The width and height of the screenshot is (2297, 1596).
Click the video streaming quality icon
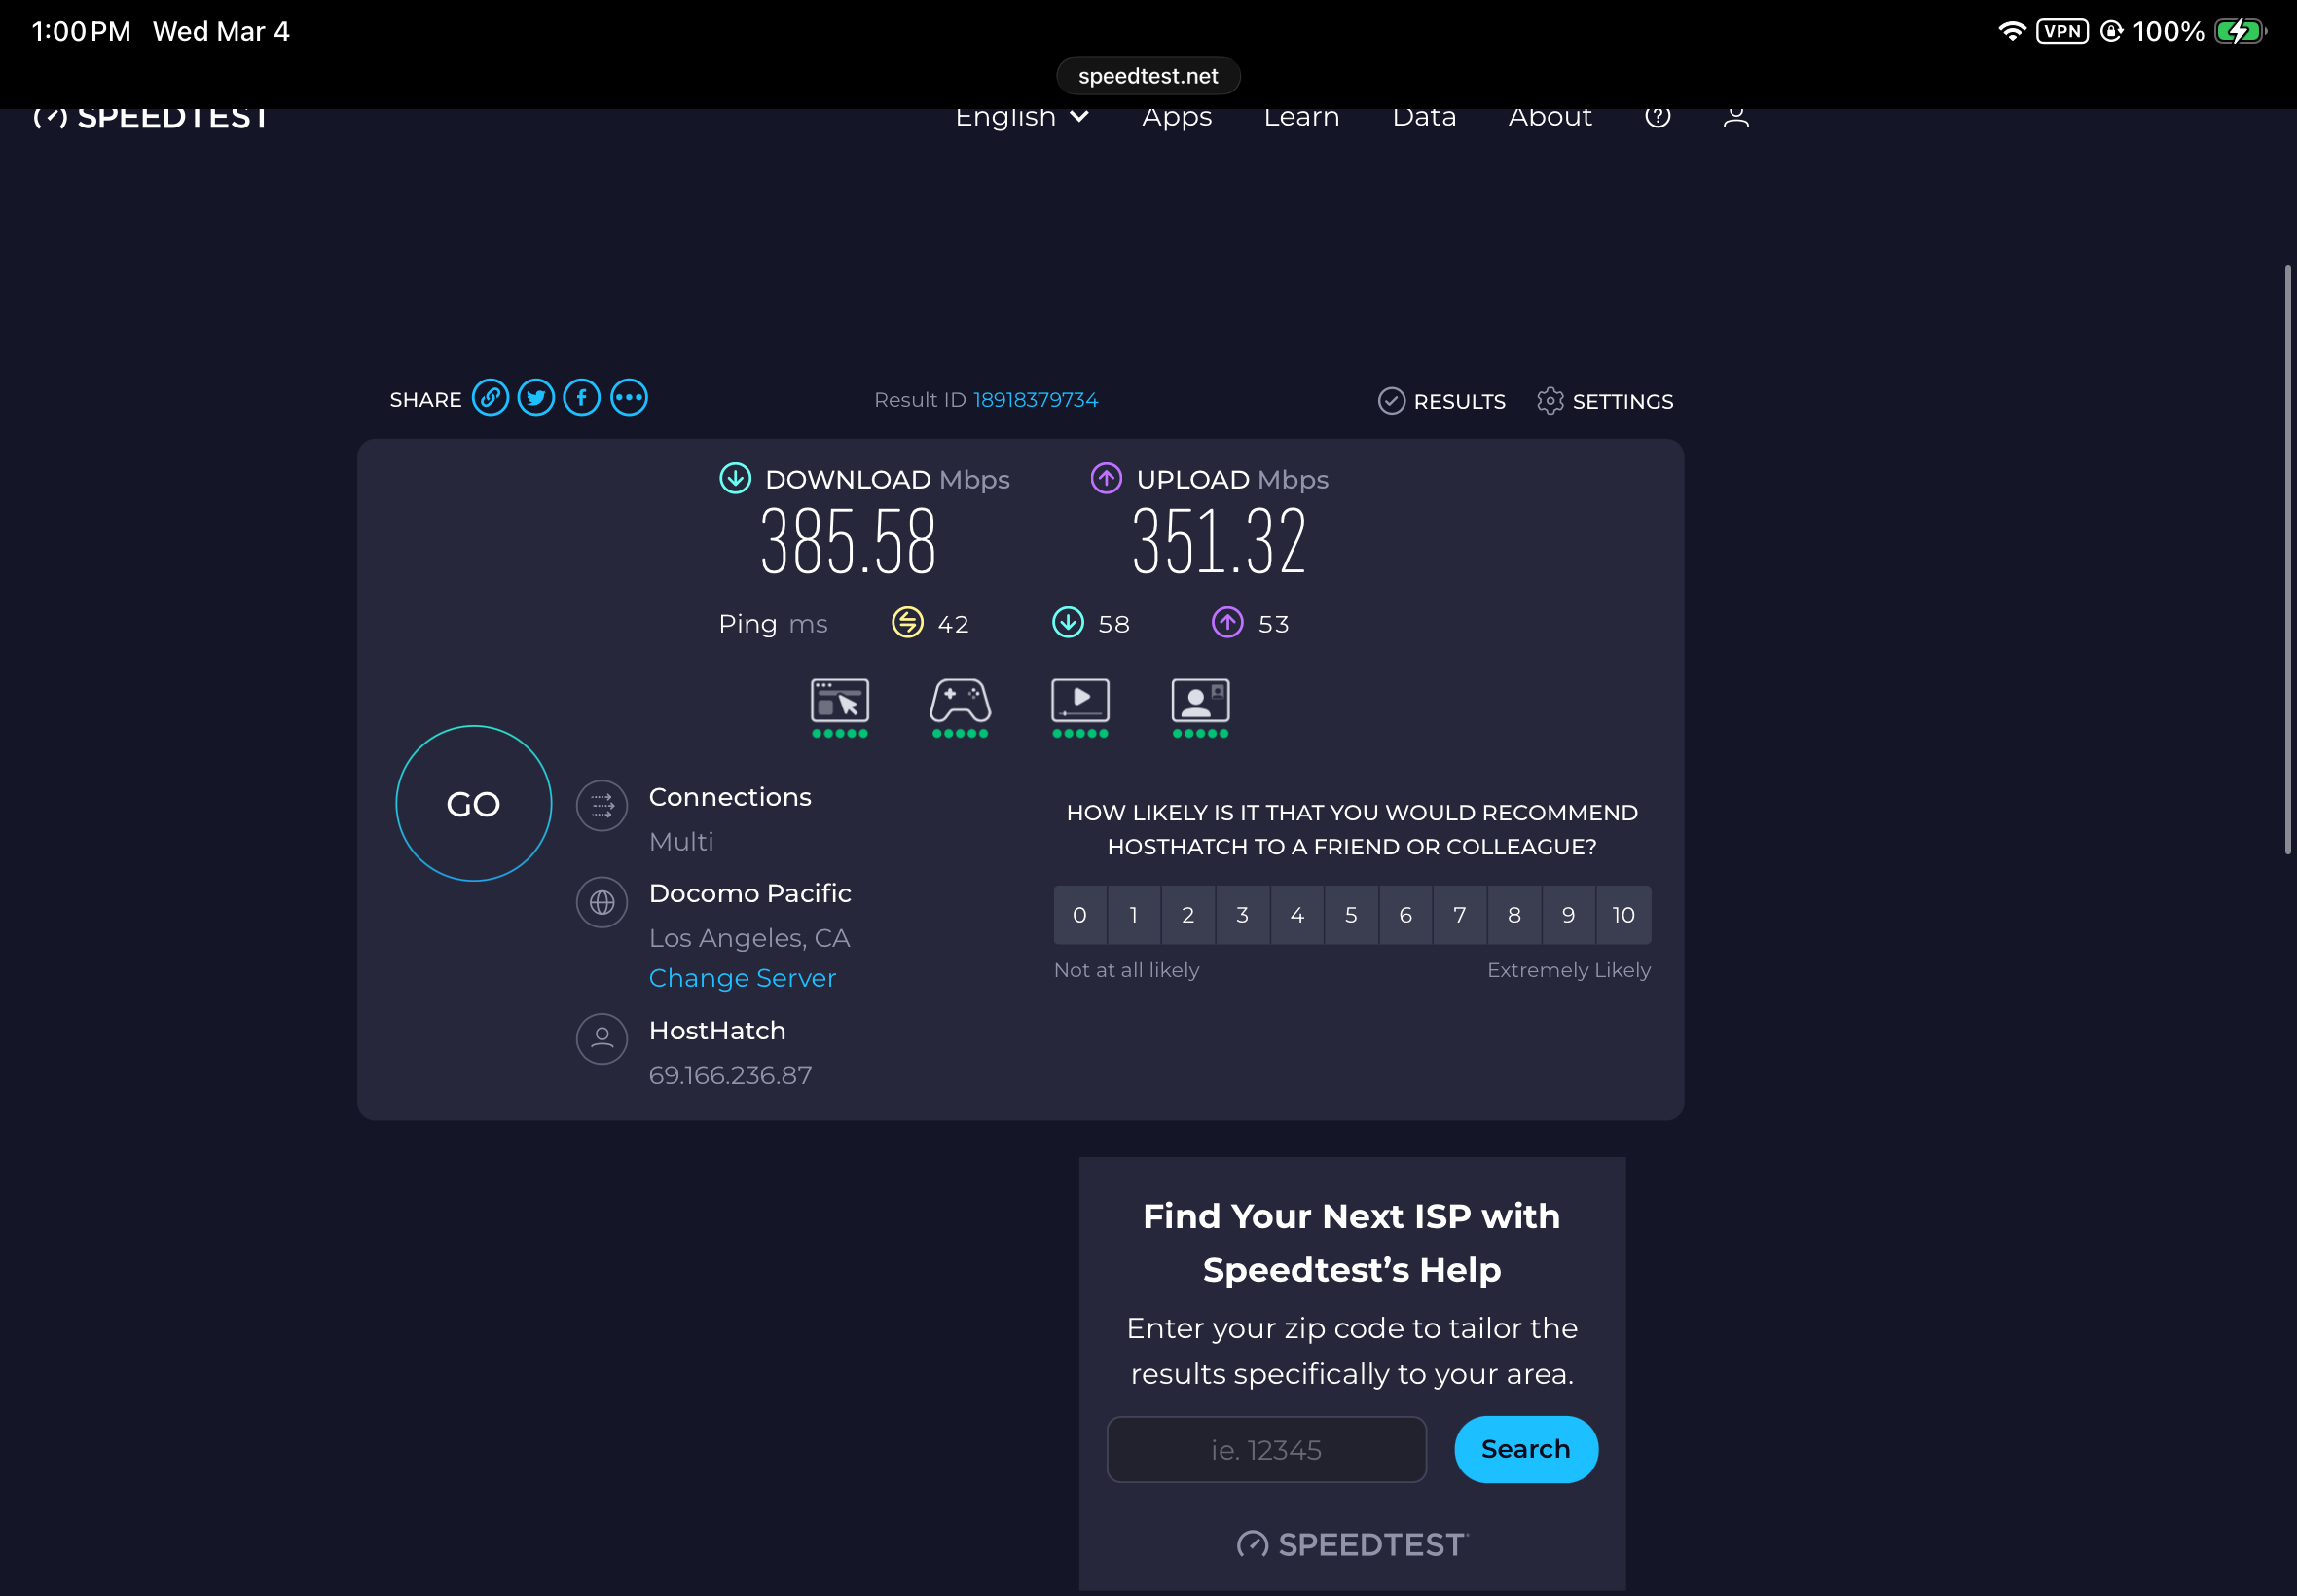(1080, 701)
